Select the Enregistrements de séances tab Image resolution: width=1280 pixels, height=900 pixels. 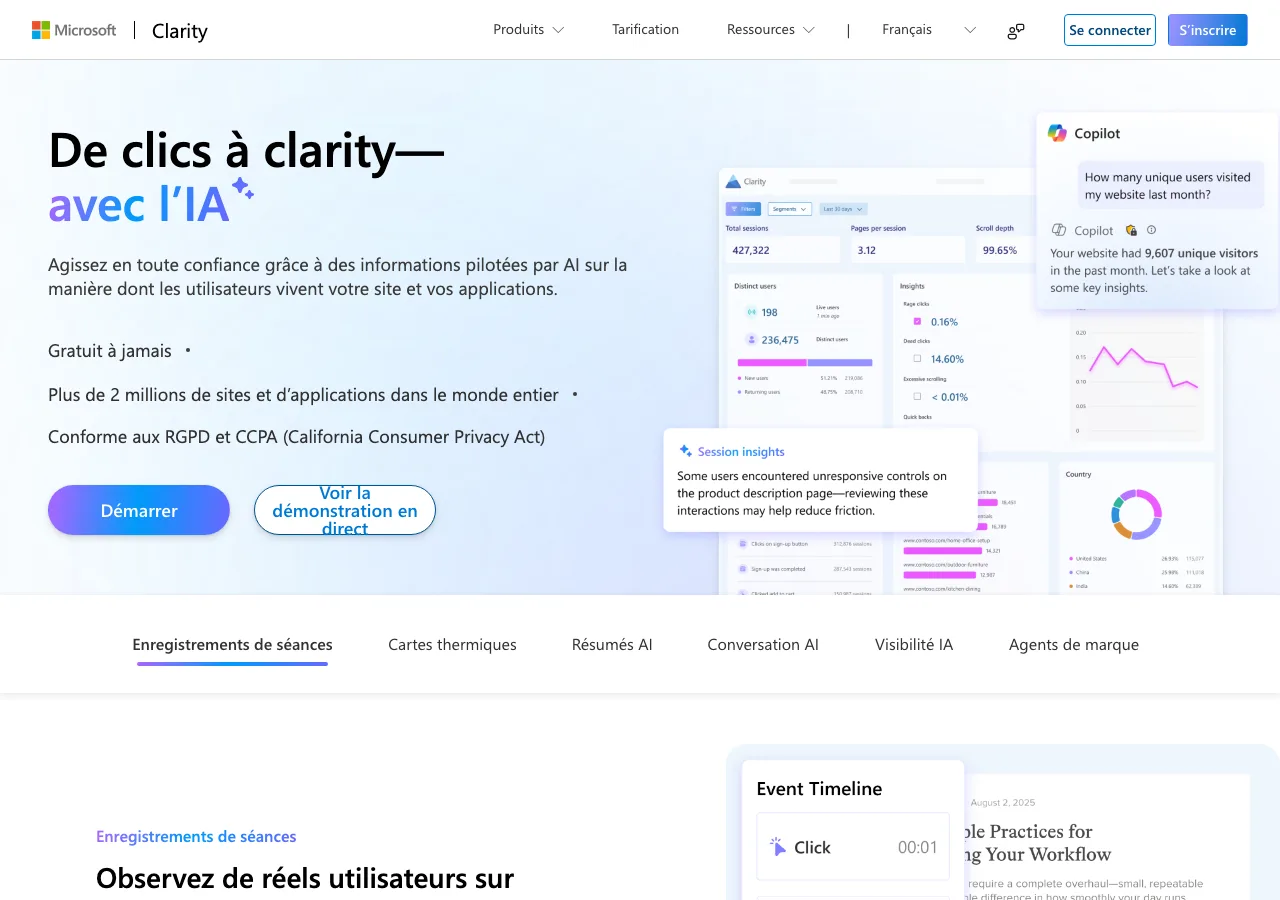tap(232, 645)
